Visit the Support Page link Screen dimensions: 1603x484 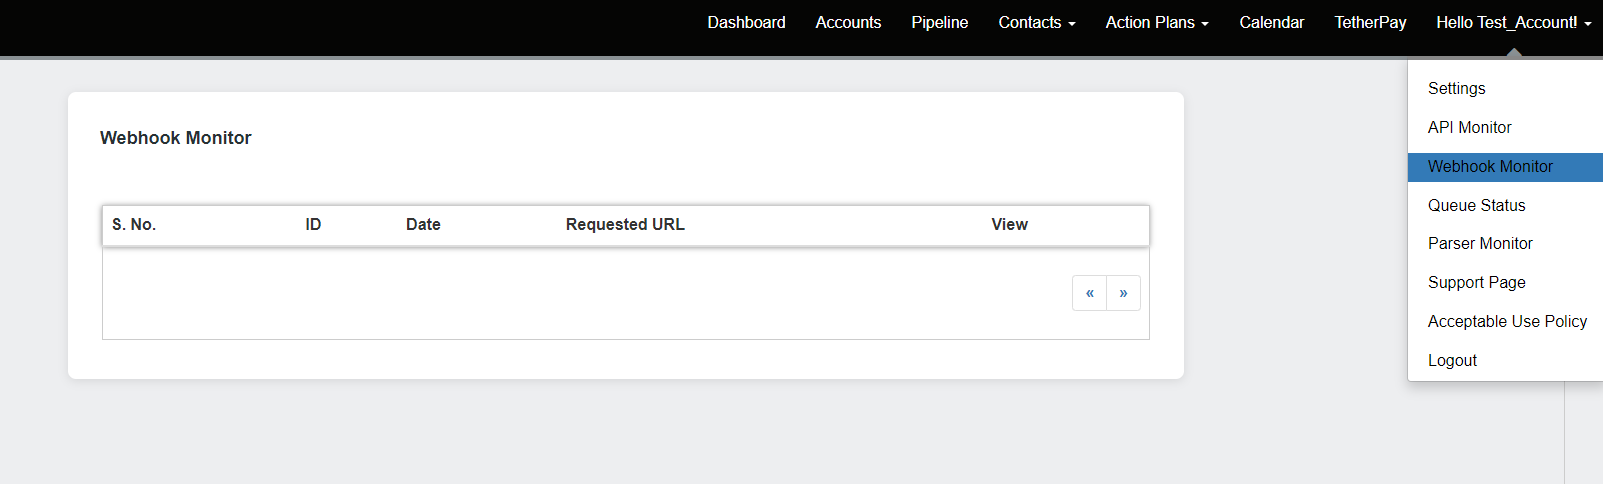click(1476, 282)
